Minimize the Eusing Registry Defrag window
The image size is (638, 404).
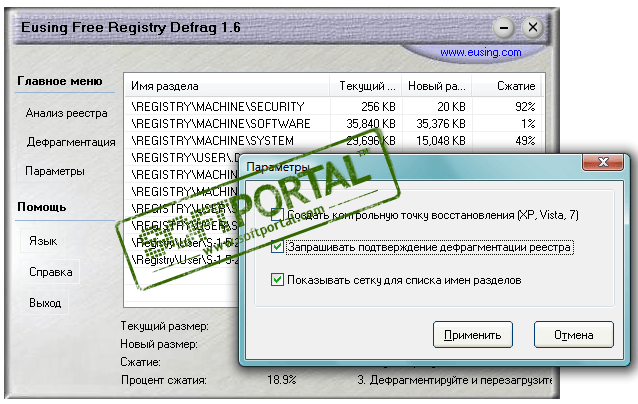504,28
